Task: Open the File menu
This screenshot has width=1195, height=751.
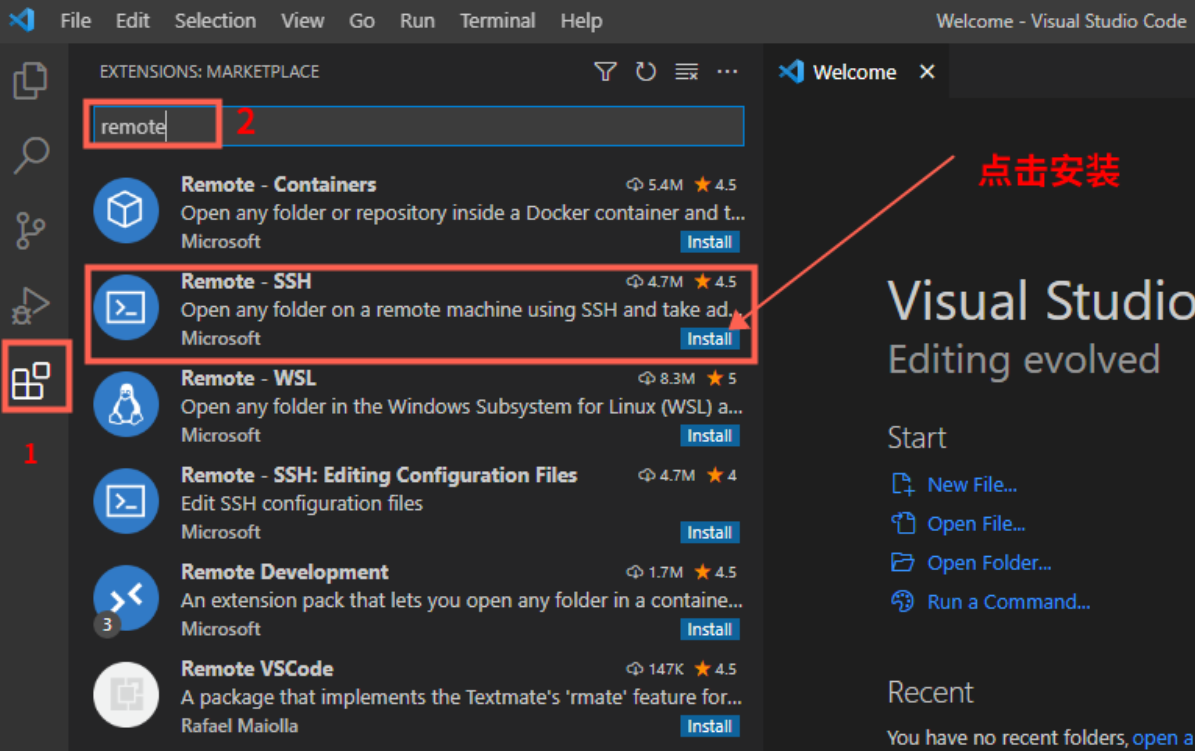Action: pyautogui.click(x=75, y=21)
